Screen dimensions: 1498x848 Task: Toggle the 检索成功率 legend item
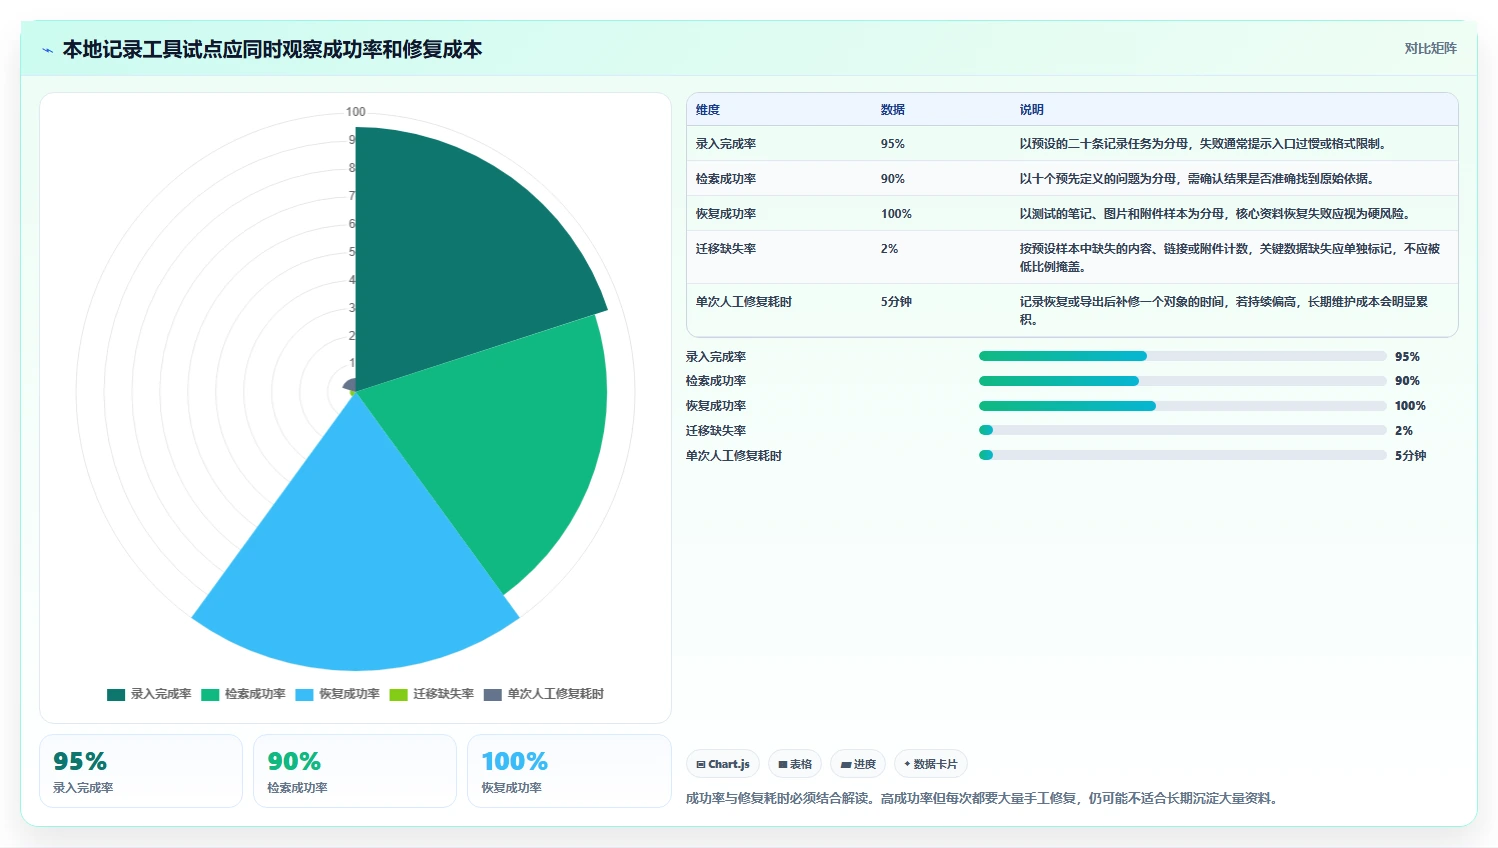(243, 694)
